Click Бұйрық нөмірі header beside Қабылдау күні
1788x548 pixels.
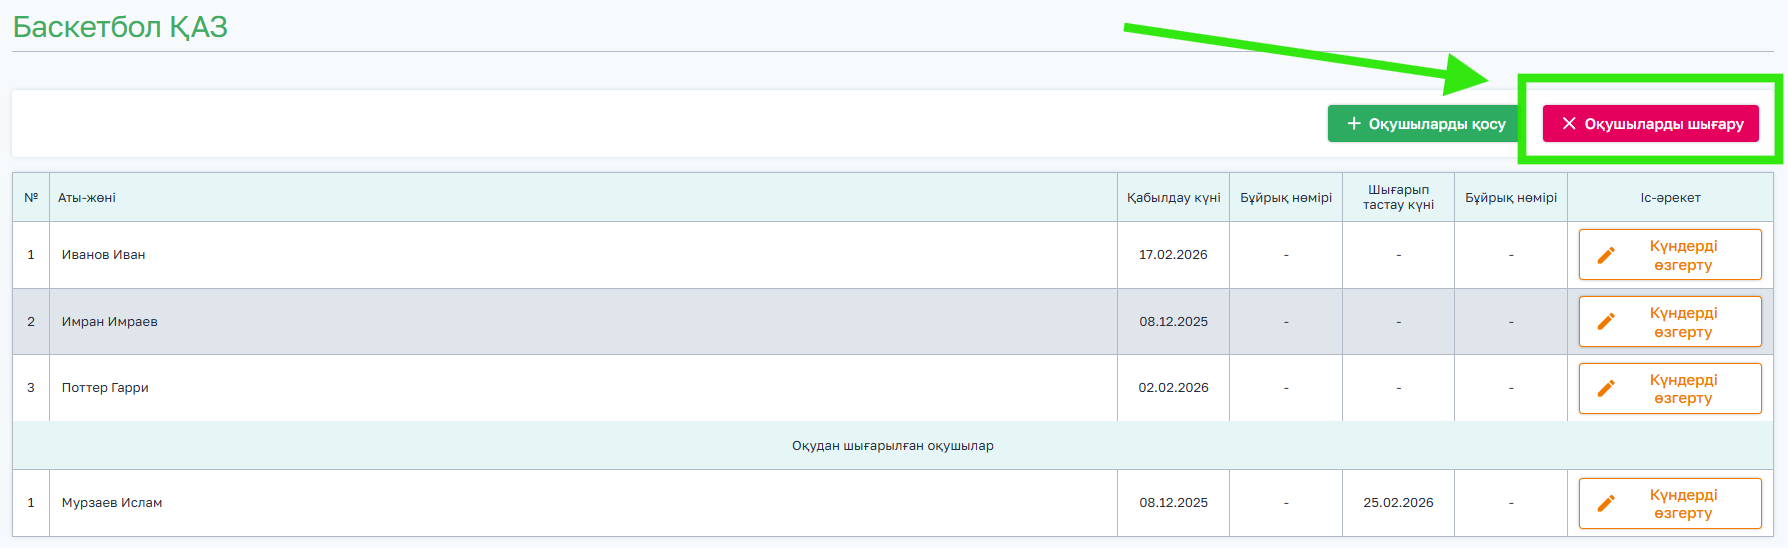tap(1286, 198)
